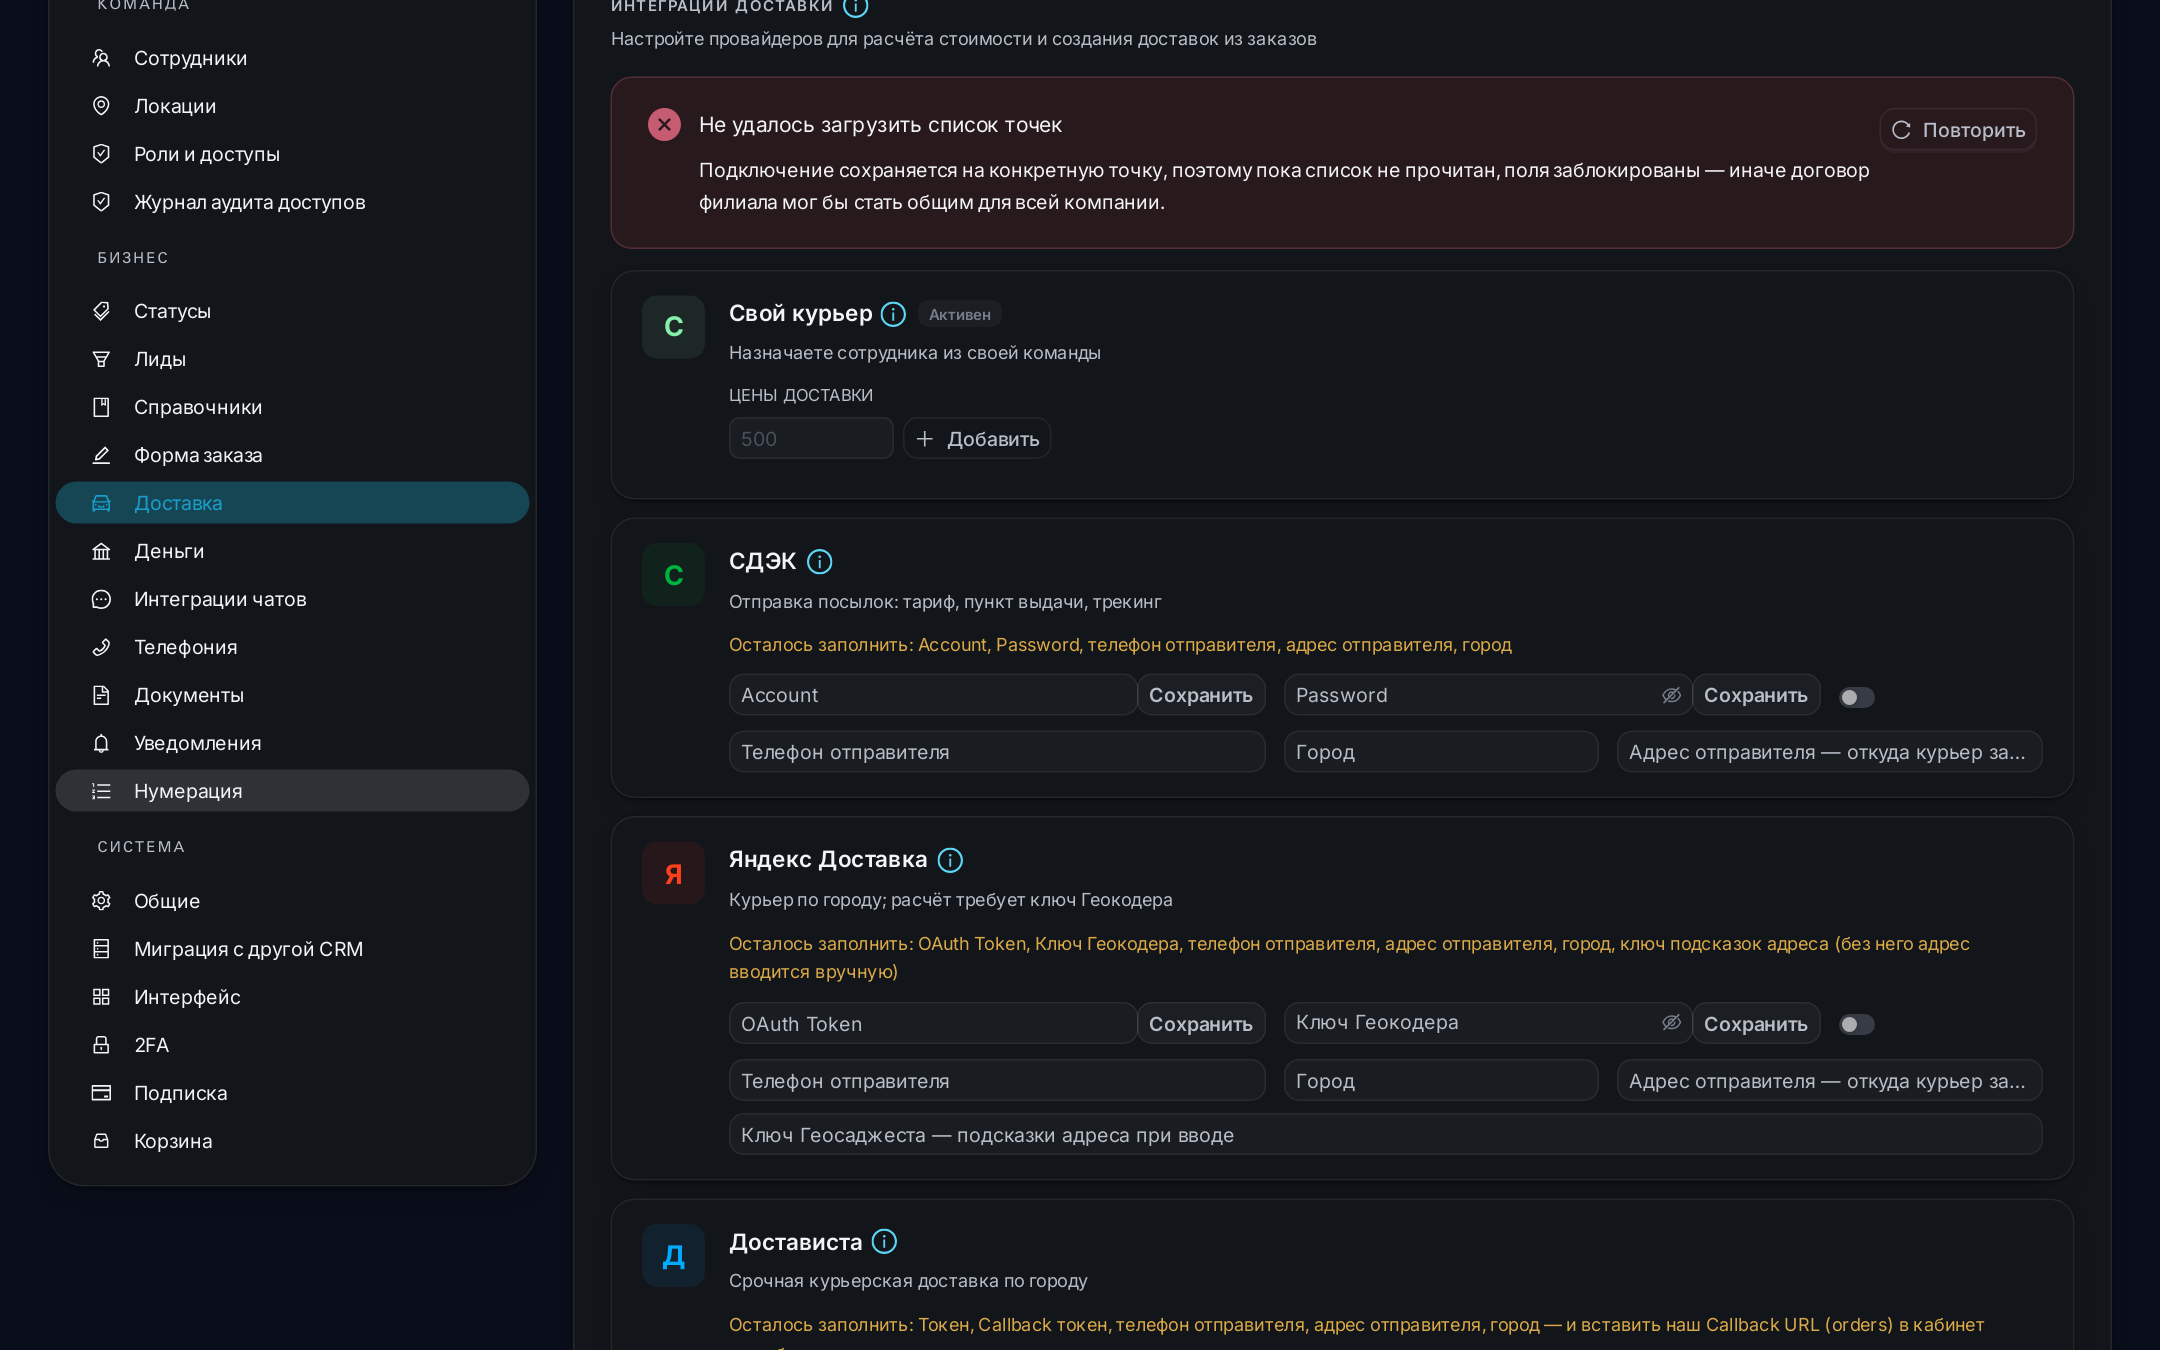Click the Сотрудники people icon

point(101,58)
